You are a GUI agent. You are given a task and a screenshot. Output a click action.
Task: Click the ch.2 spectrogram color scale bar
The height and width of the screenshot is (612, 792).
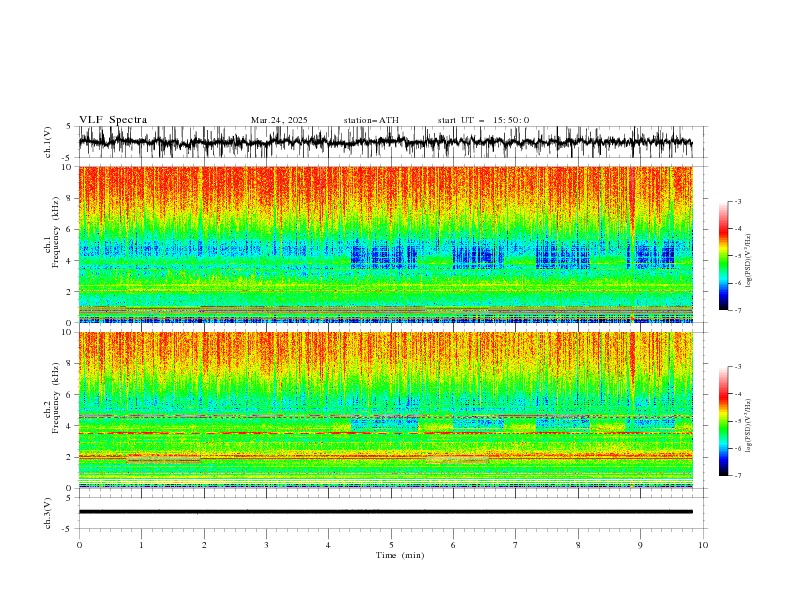coord(723,421)
